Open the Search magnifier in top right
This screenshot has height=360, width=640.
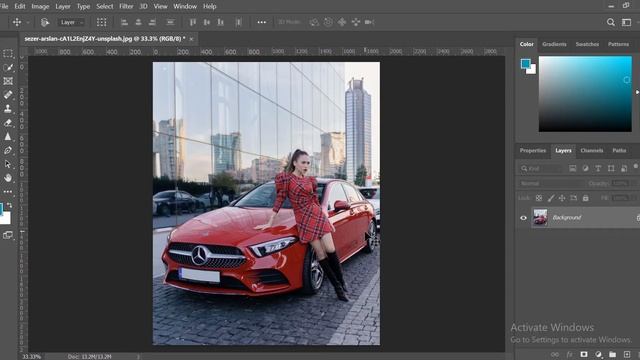pyautogui.click(x=611, y=22)
